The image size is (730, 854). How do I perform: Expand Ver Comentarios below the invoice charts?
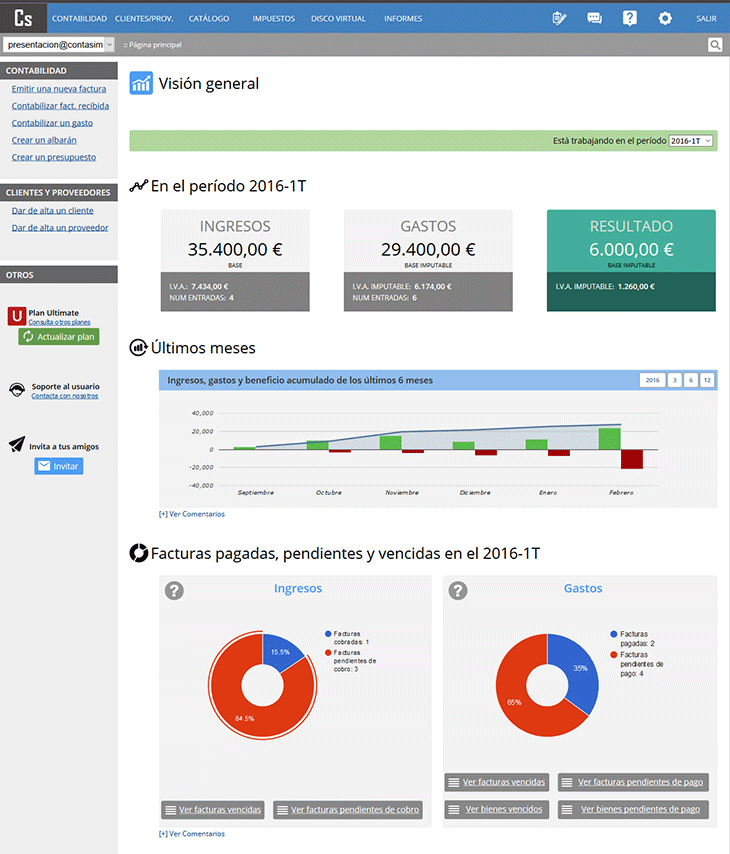(192, 833)
